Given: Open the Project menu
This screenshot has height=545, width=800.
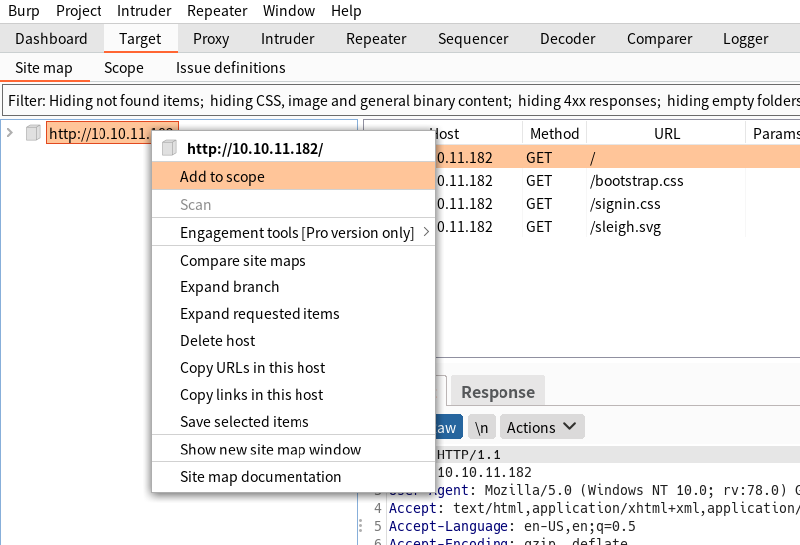Looking at the screenshot, I should 79,11.
